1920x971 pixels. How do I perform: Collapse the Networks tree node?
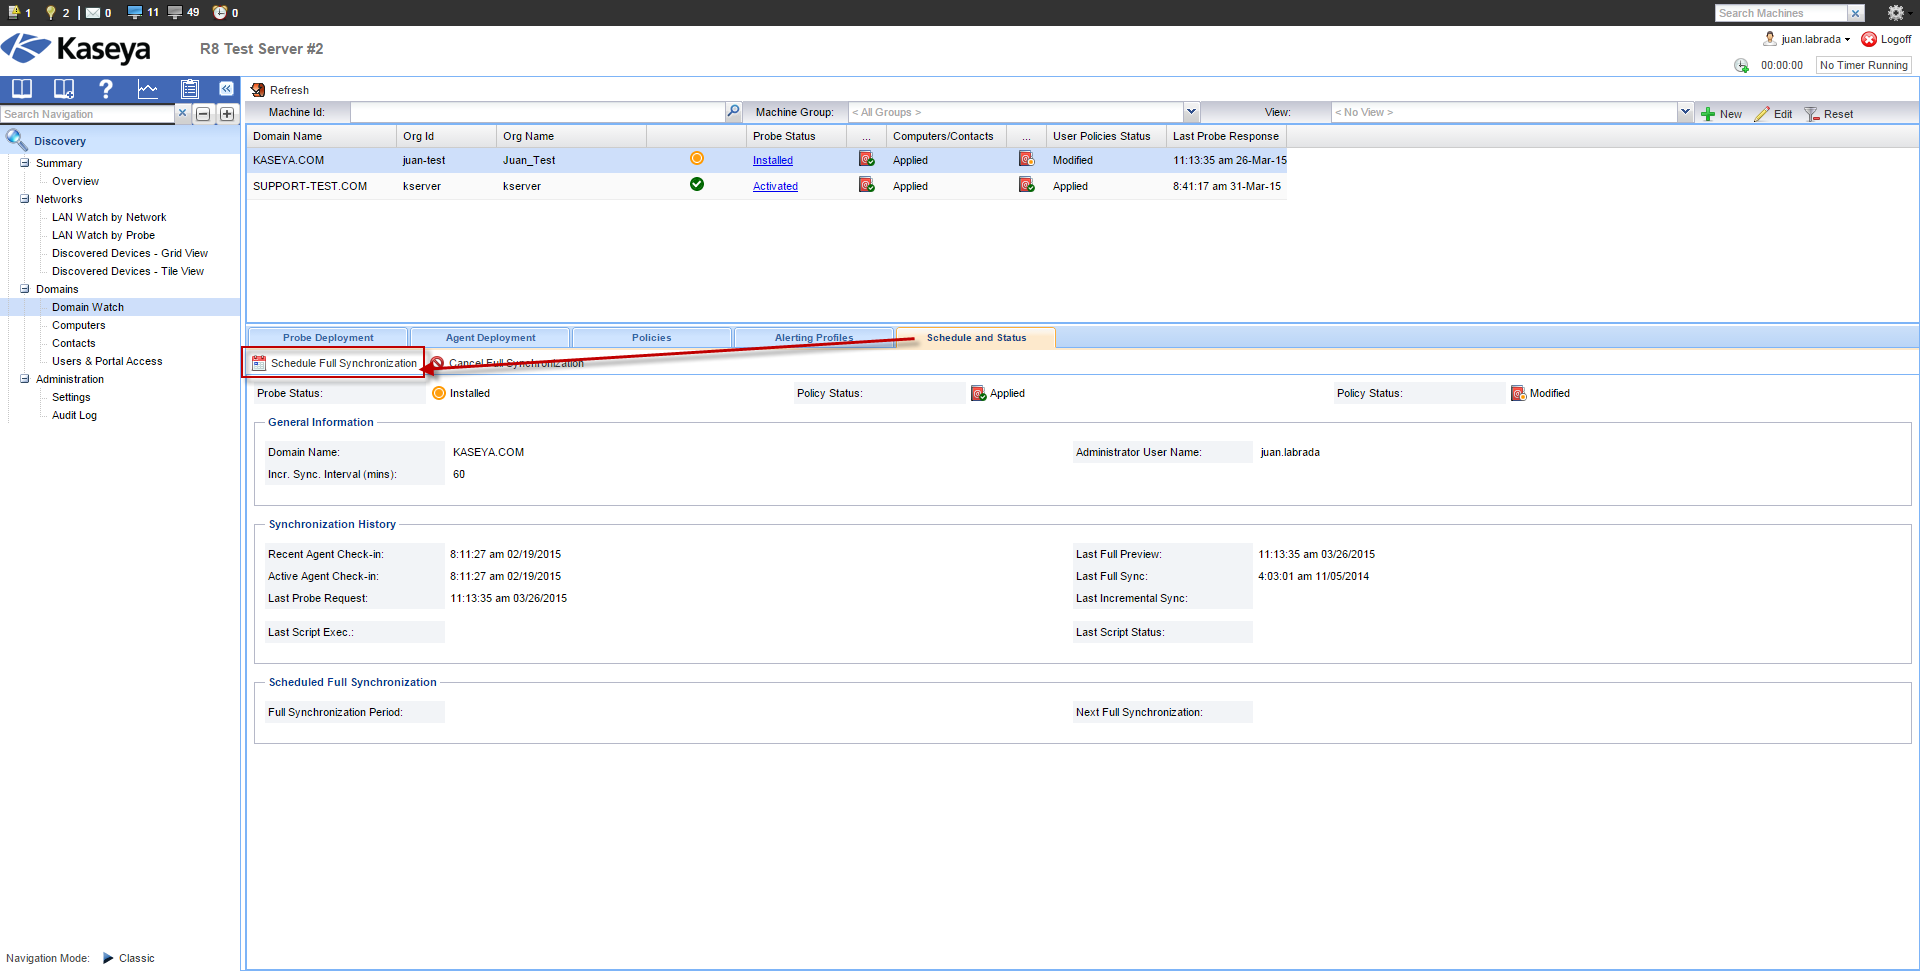[25, 199]
